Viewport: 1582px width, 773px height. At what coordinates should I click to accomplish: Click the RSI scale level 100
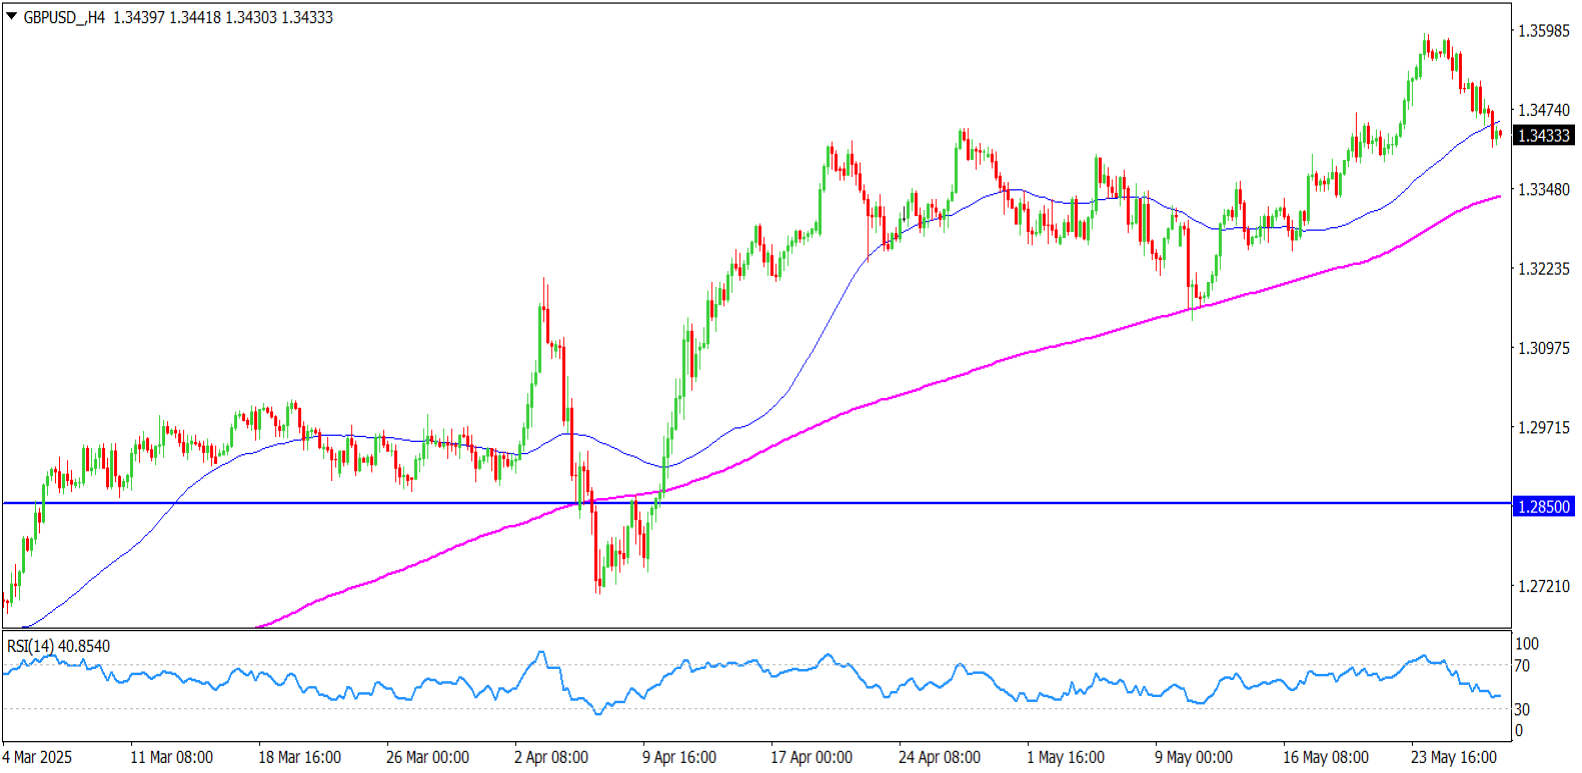point(1527,644)
